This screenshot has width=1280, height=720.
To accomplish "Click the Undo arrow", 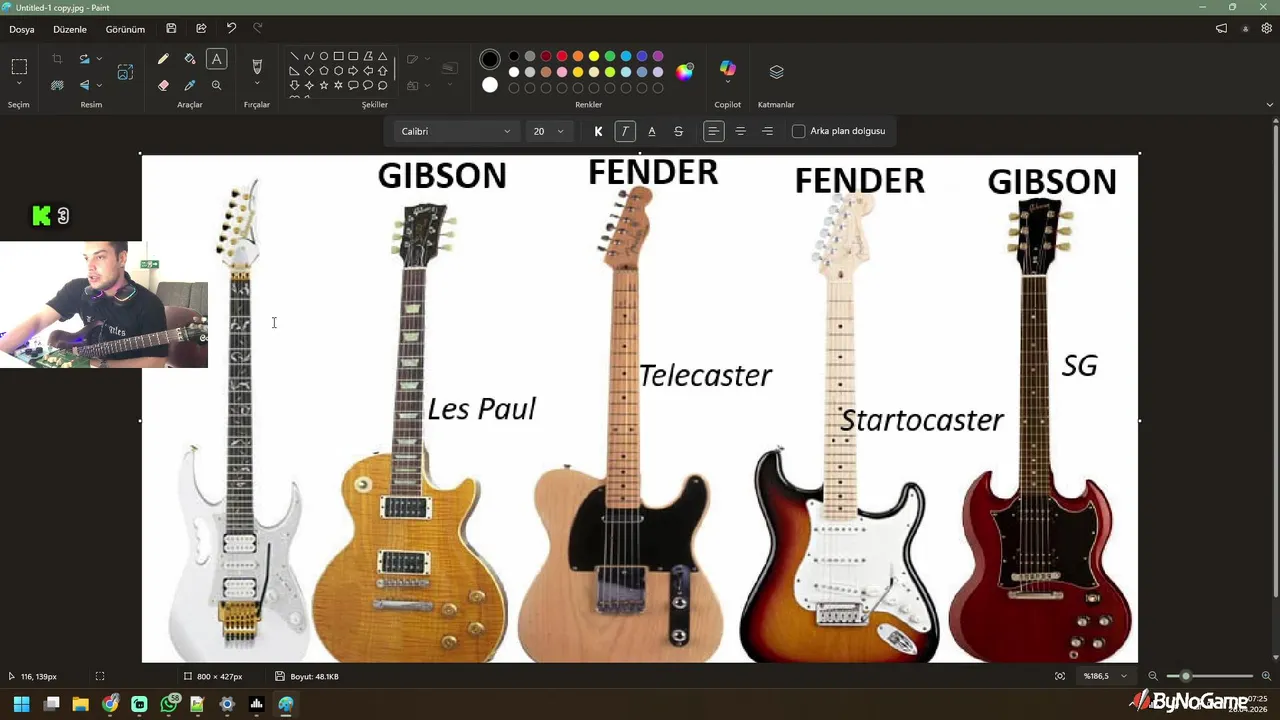I will coord(231,29).
